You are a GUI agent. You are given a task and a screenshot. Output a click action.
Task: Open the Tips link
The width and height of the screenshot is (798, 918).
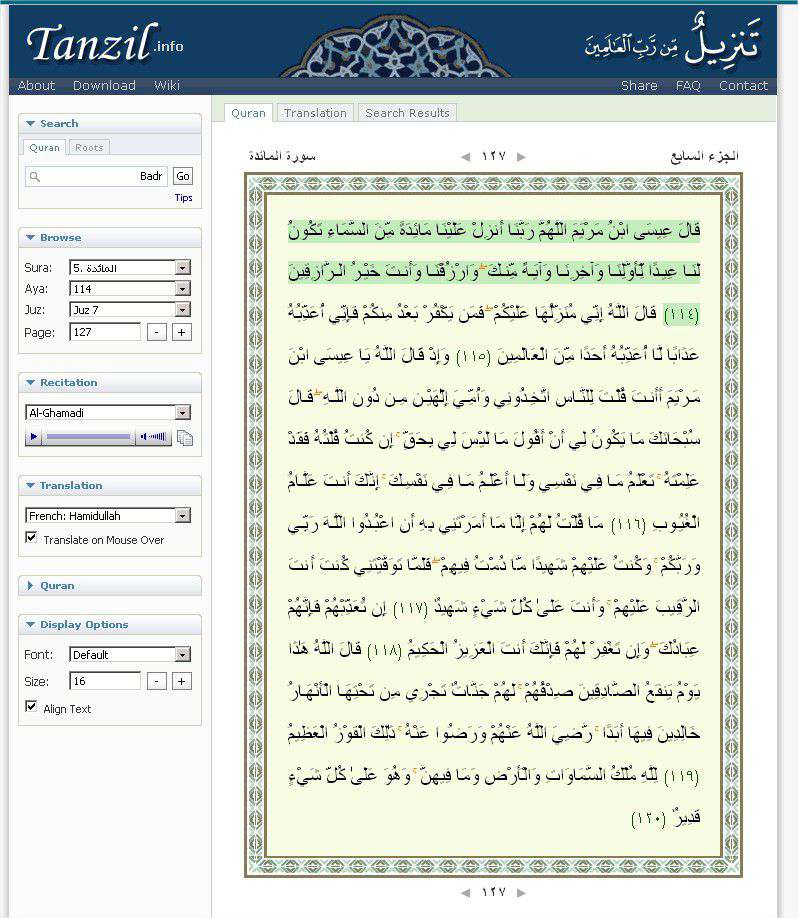183,198
